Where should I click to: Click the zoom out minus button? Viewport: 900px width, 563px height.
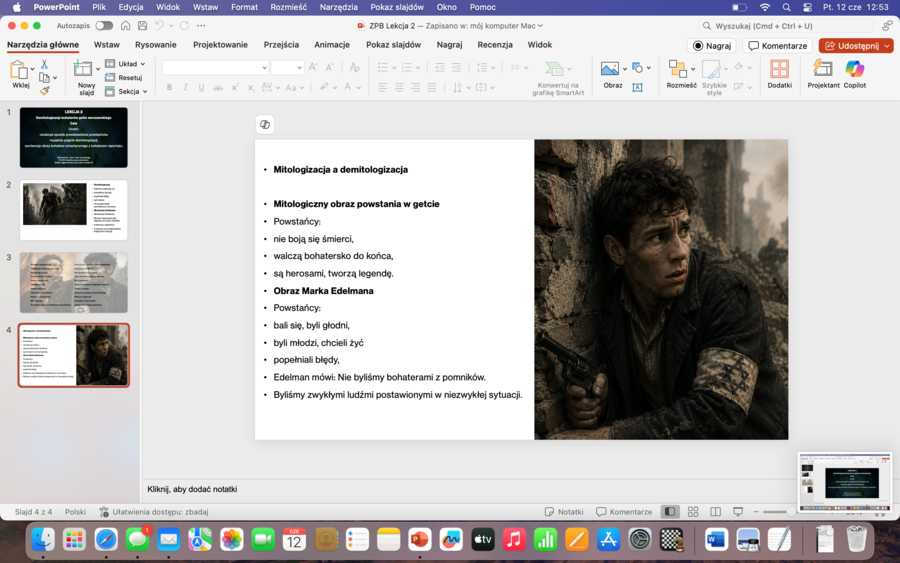point(756,511)
